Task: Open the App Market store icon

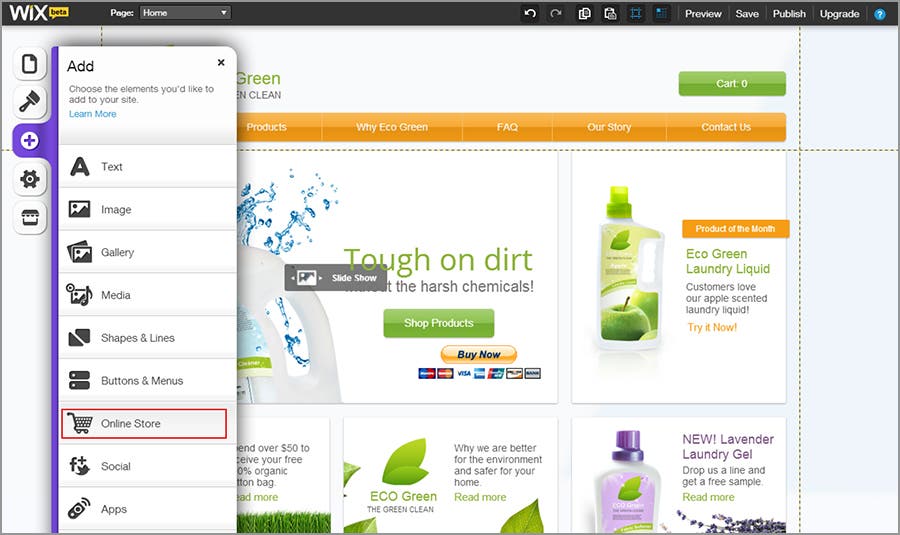Action: coord(30,217)
